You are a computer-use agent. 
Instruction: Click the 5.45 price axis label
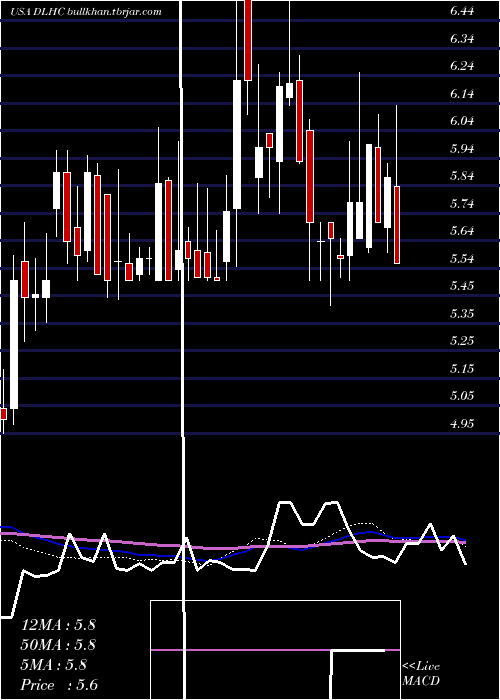pyautogui.click(x=462, y=286)
